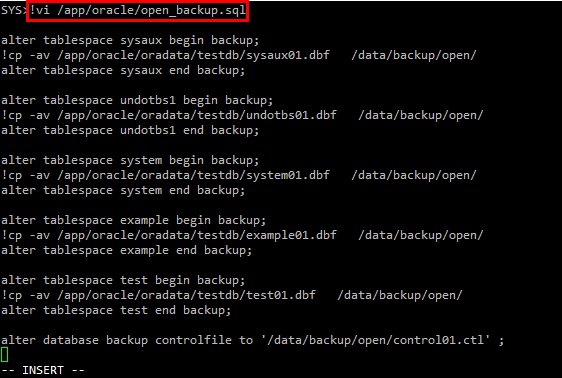Click the green cursor block

(x=5, y=355)
